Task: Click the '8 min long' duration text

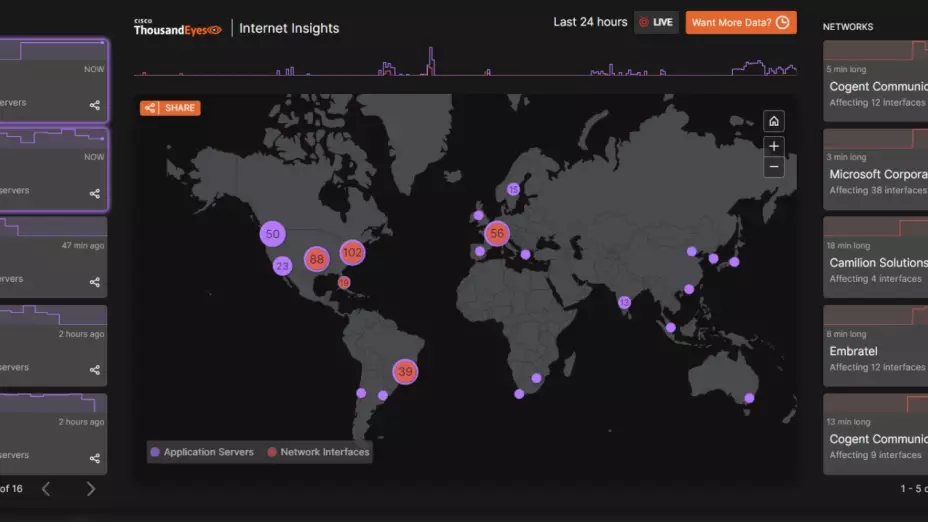Action: pyautogui.click(x=846, y=334)
